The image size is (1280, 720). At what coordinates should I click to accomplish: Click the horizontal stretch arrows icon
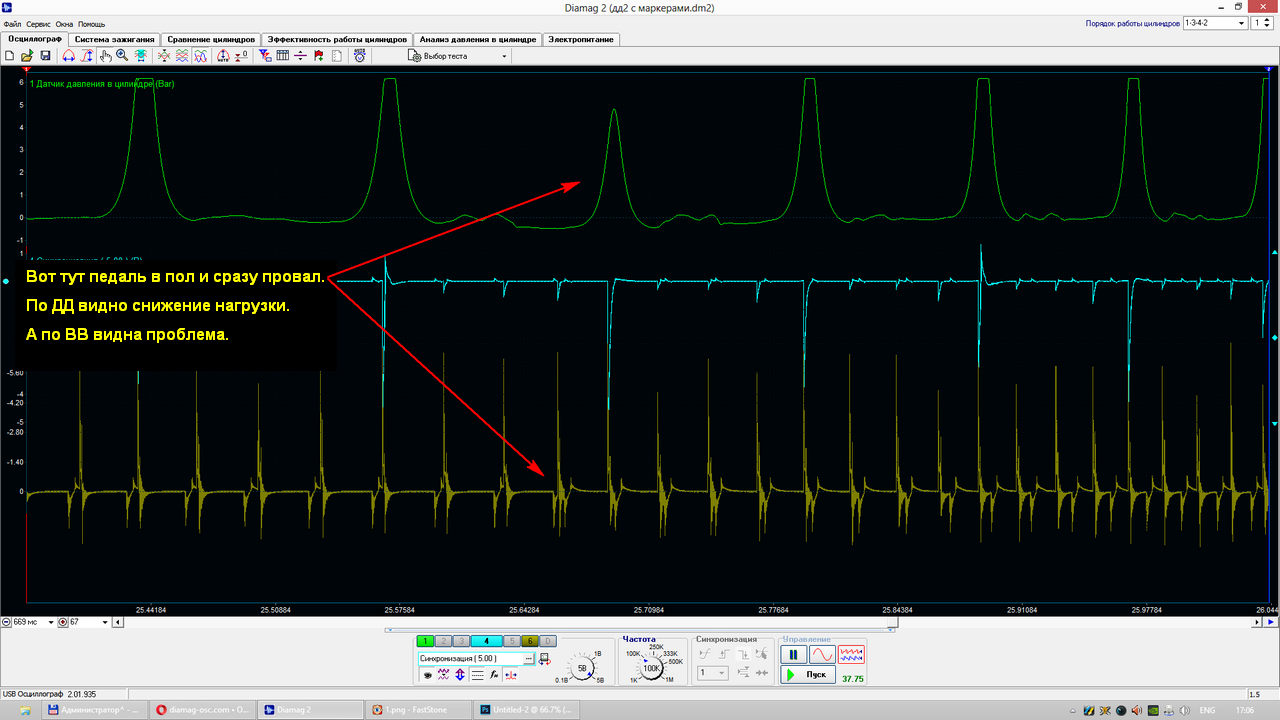tap(69, 56)
